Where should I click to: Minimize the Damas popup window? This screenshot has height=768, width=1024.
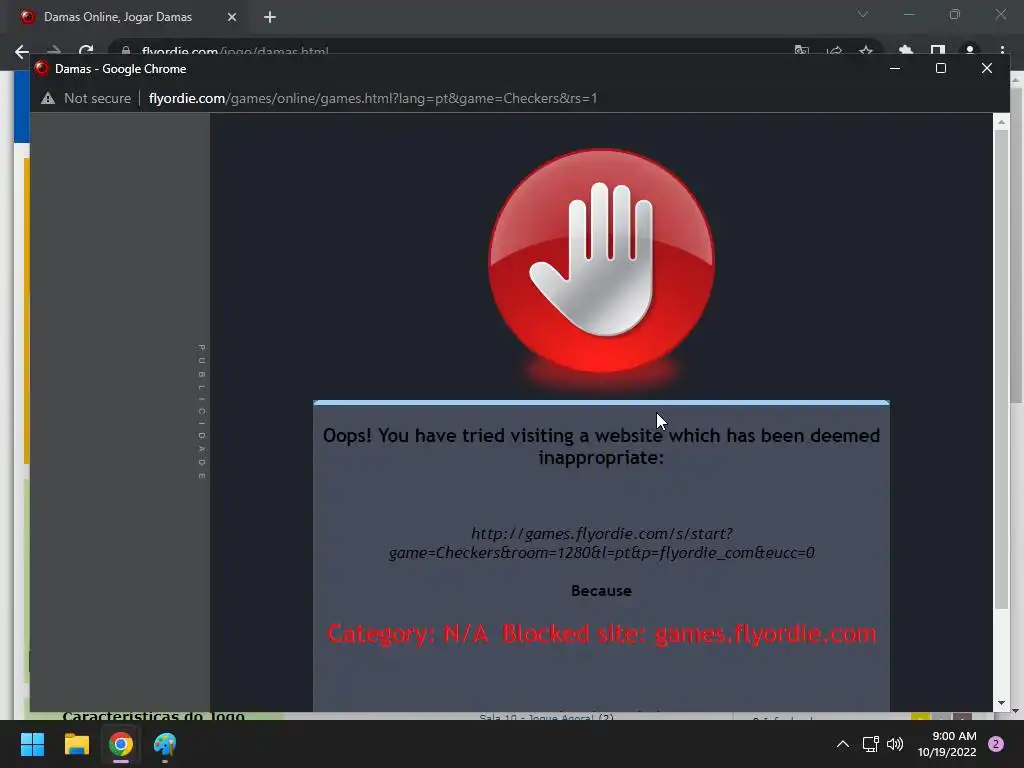click(895, 69)
